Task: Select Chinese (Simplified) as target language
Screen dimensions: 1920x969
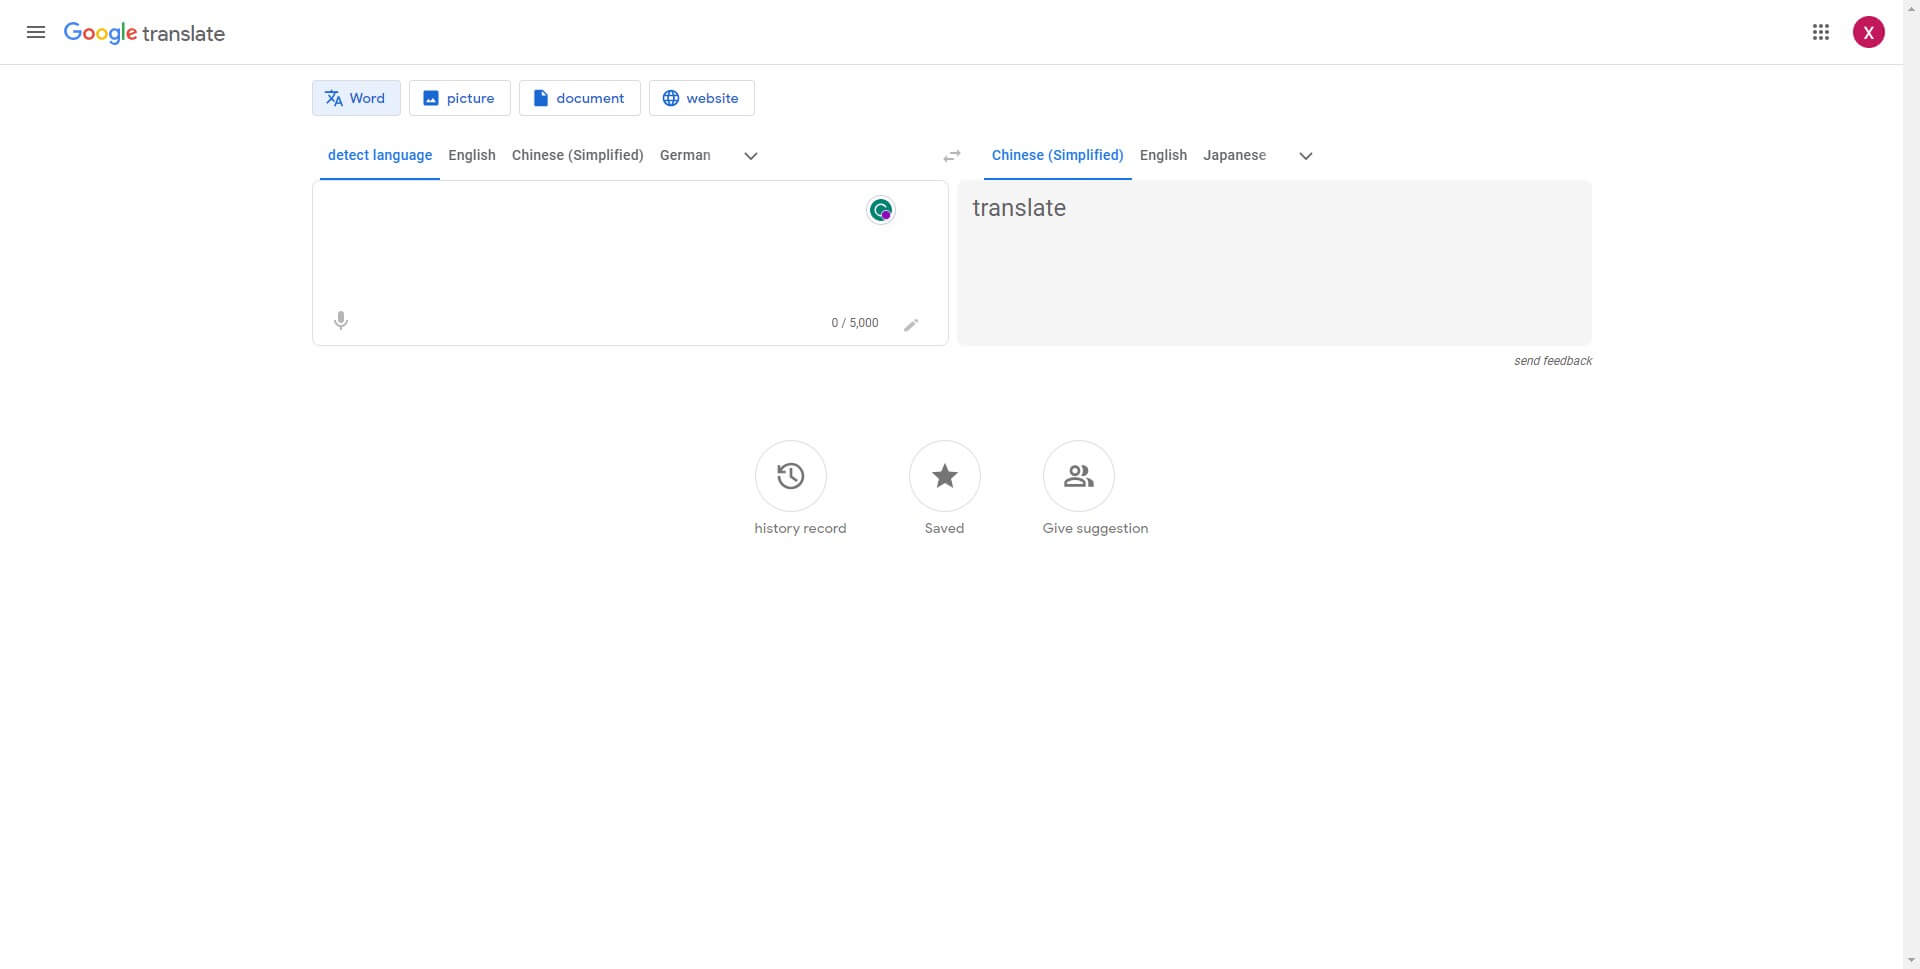Action: [1057, 155]
